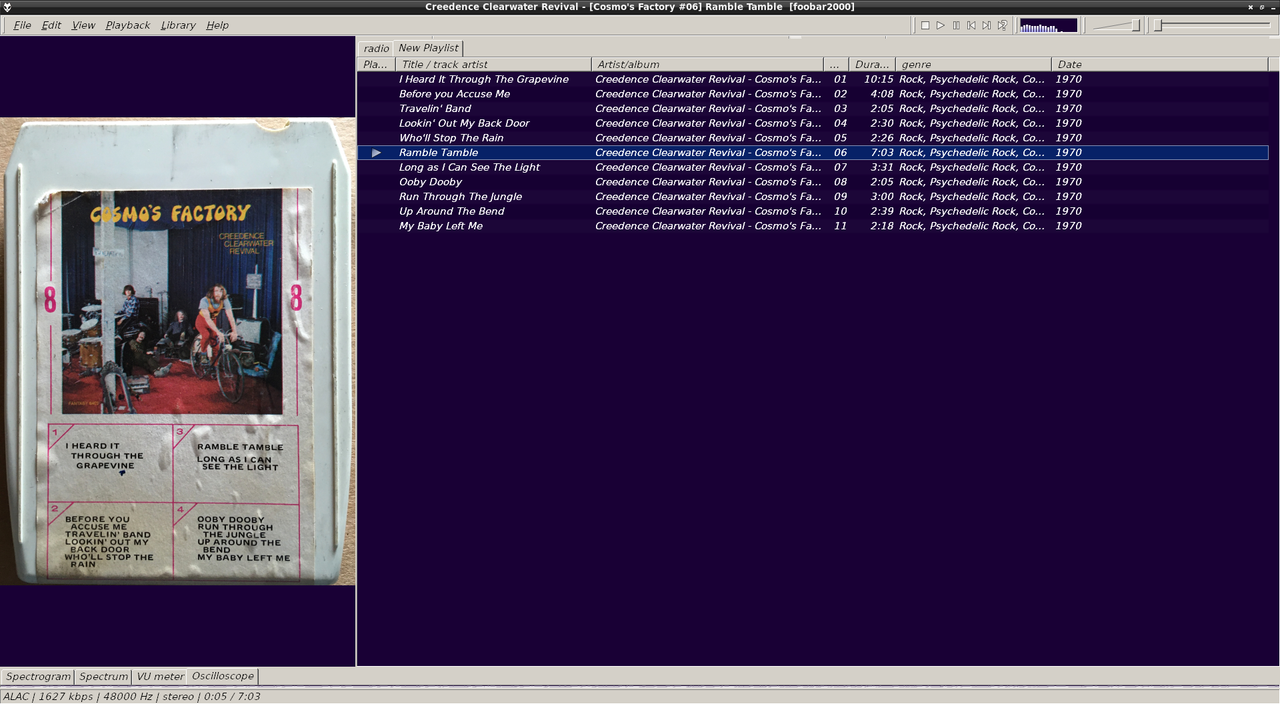
Task: Click track number 09 cell
Action: pos(840,197)
